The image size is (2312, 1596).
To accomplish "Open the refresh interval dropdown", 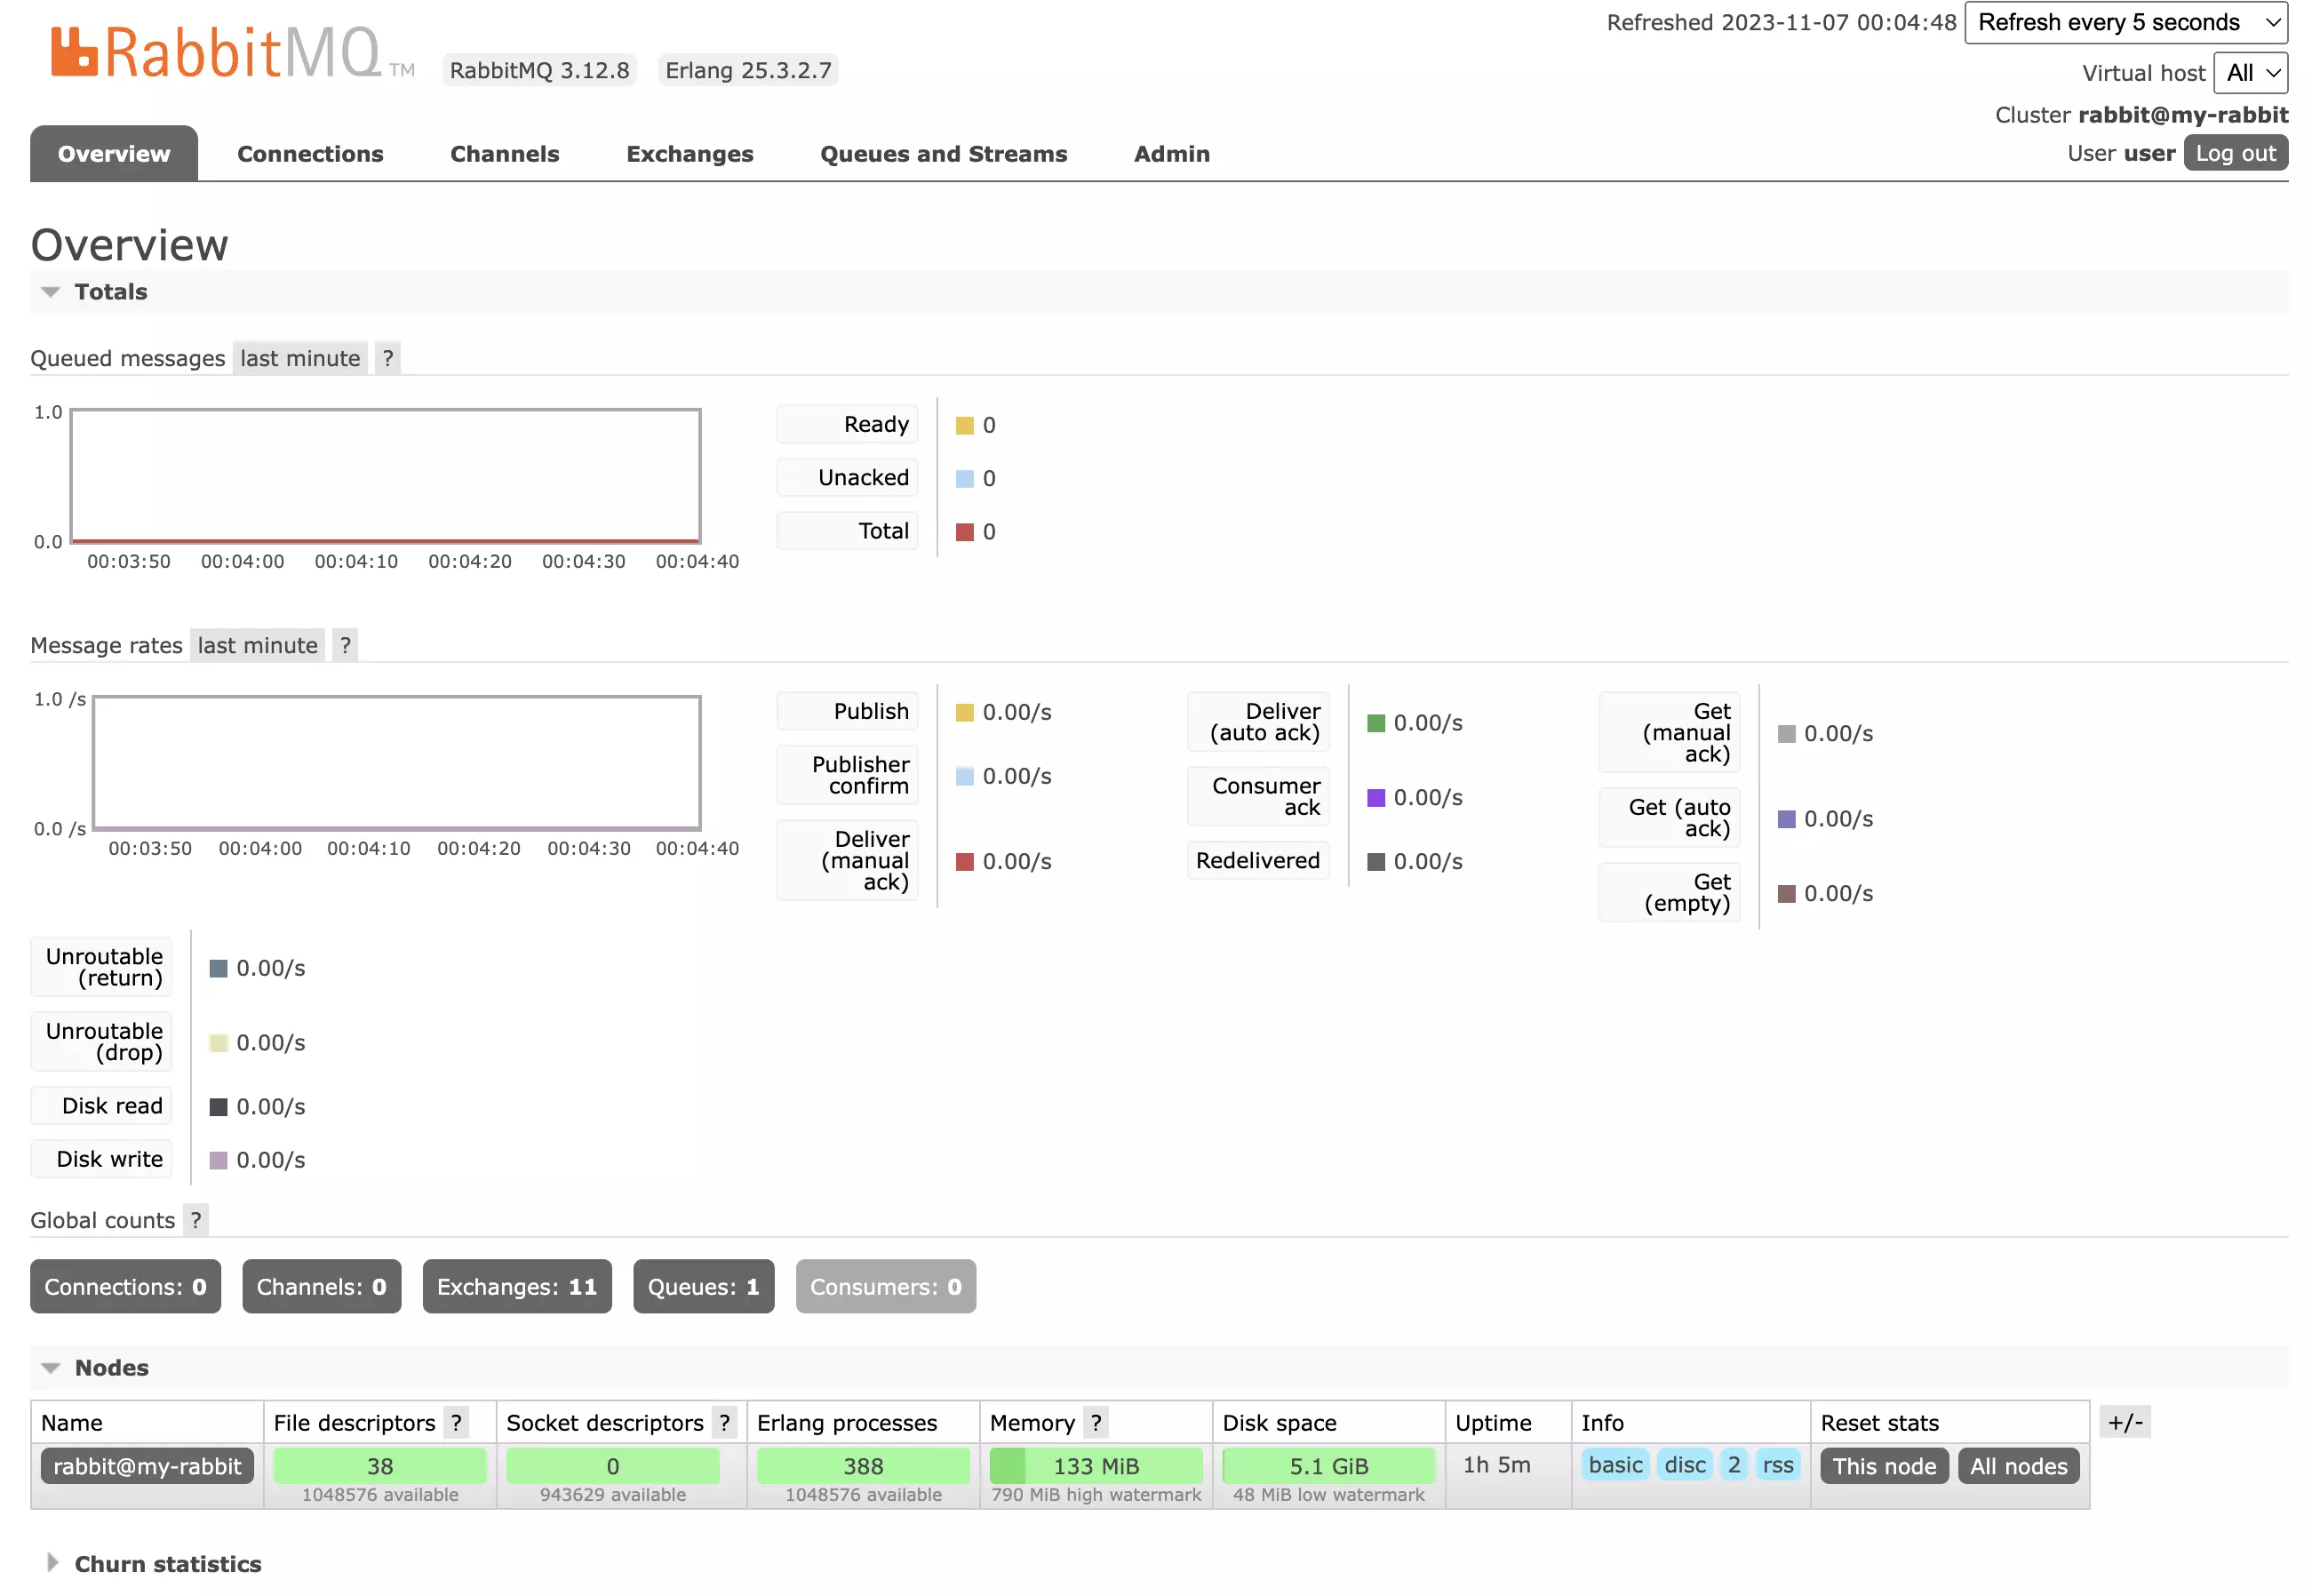I will click(2126, 22).
